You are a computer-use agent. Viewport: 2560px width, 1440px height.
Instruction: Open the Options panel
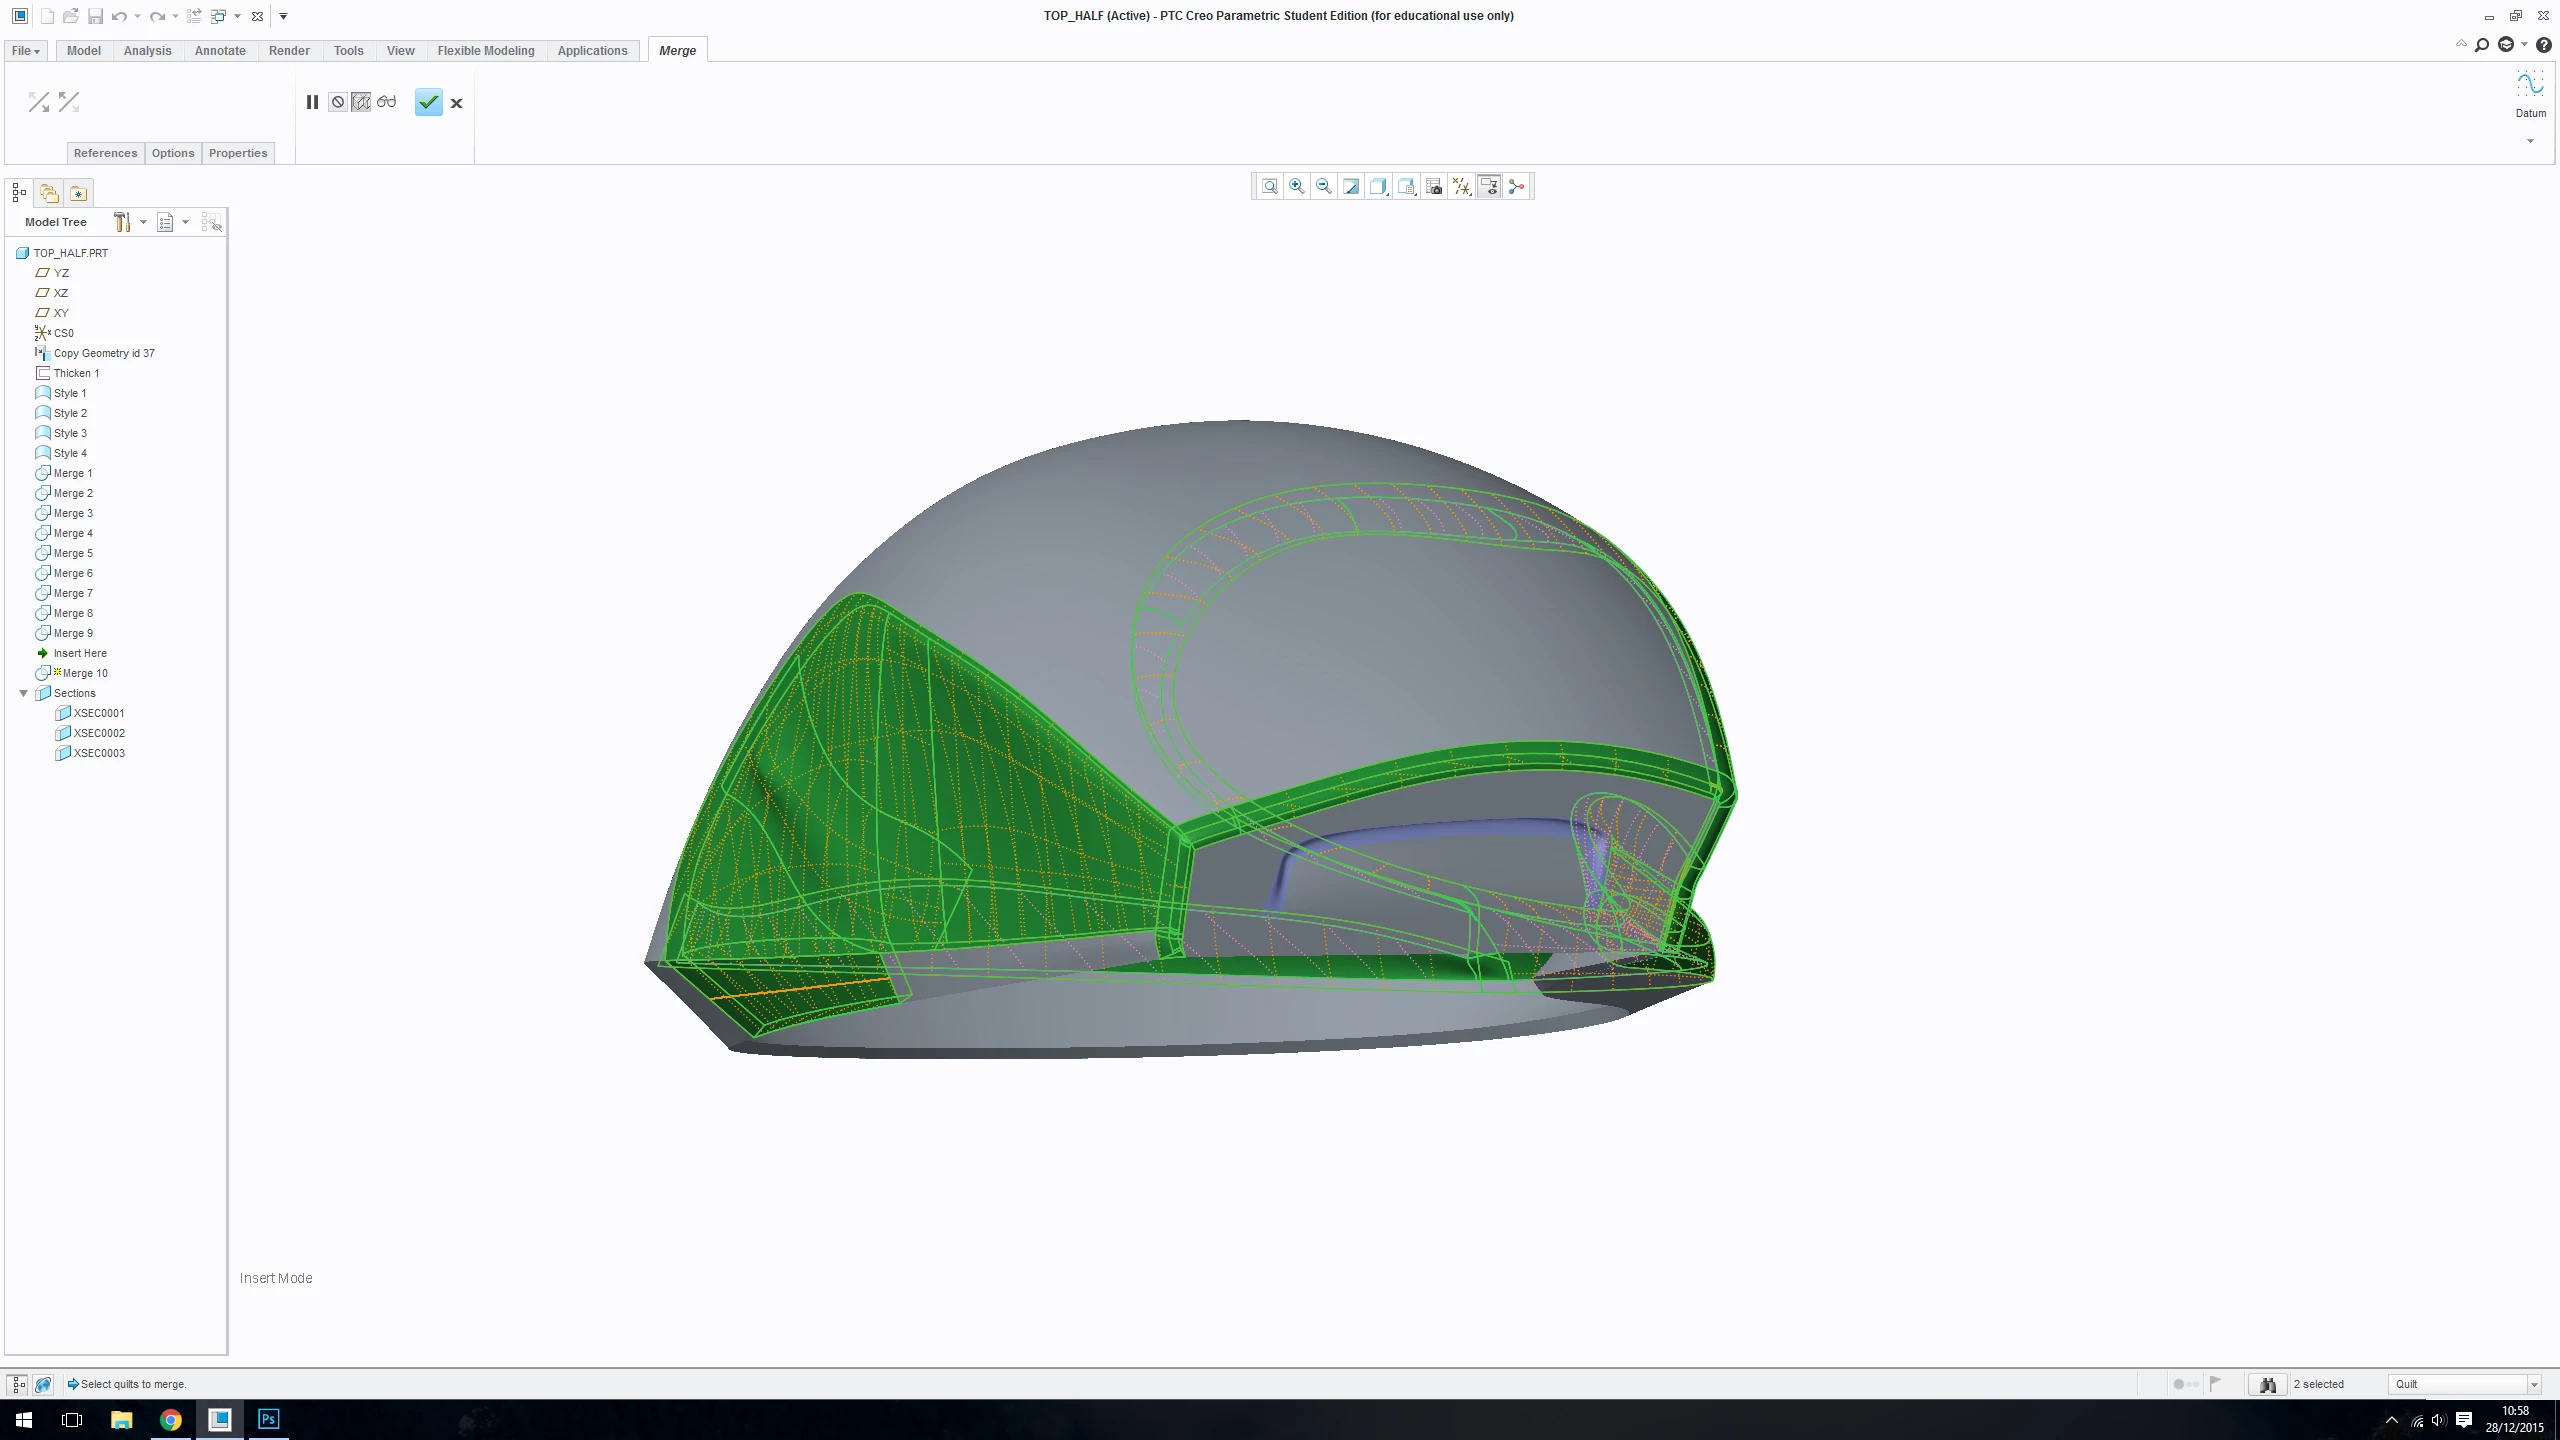click(x=173, y=153)
